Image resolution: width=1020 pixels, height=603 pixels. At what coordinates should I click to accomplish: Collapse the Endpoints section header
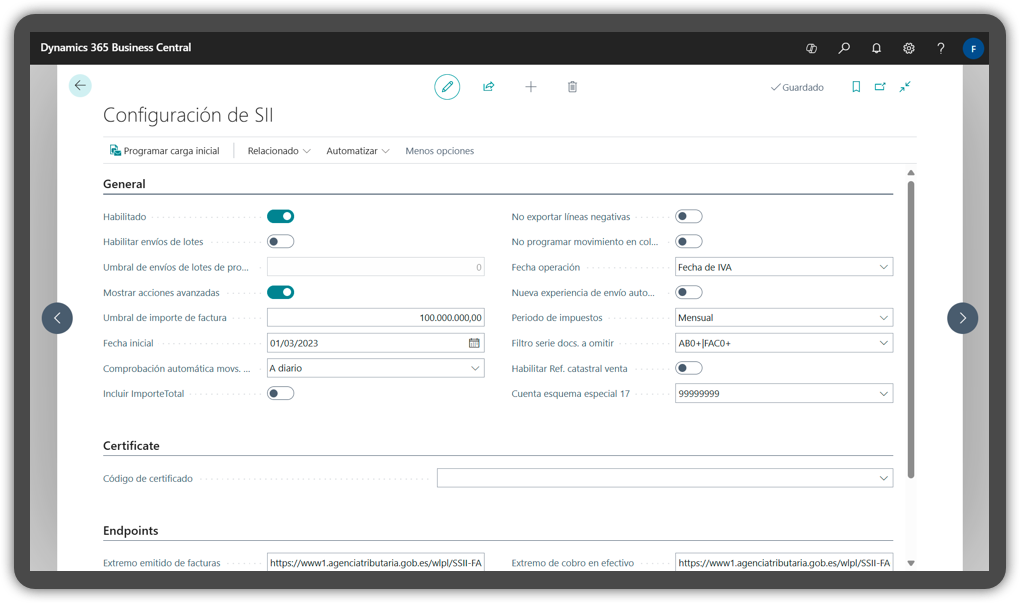click(x=131, y=531)
